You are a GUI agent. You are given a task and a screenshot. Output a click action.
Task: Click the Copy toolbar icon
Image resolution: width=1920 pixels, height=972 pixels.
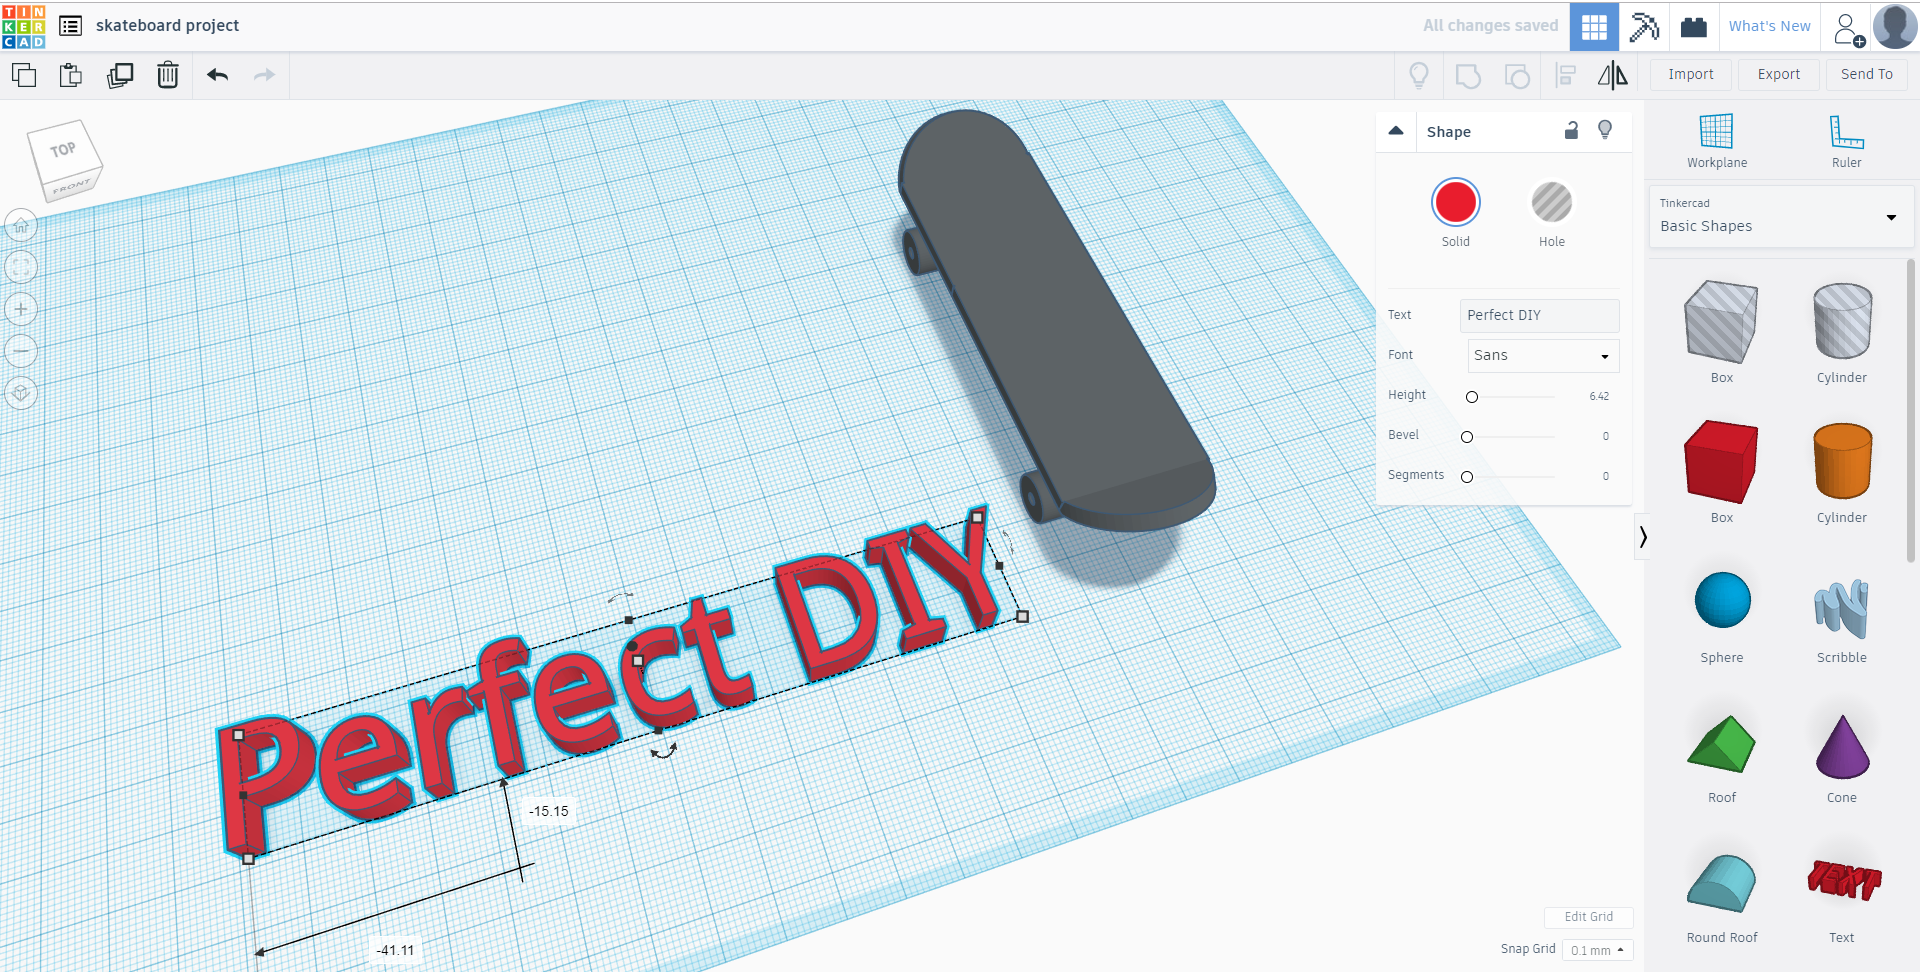(x=24, y=75)
